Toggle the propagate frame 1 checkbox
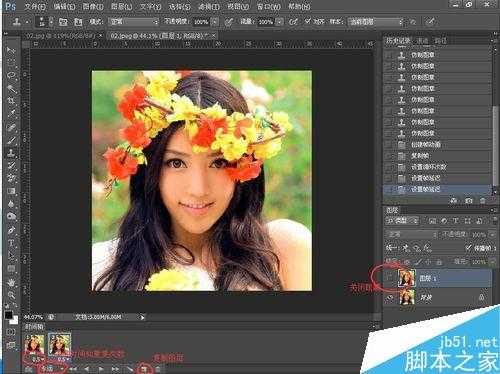The image size is (500, 374). (469, 248)
